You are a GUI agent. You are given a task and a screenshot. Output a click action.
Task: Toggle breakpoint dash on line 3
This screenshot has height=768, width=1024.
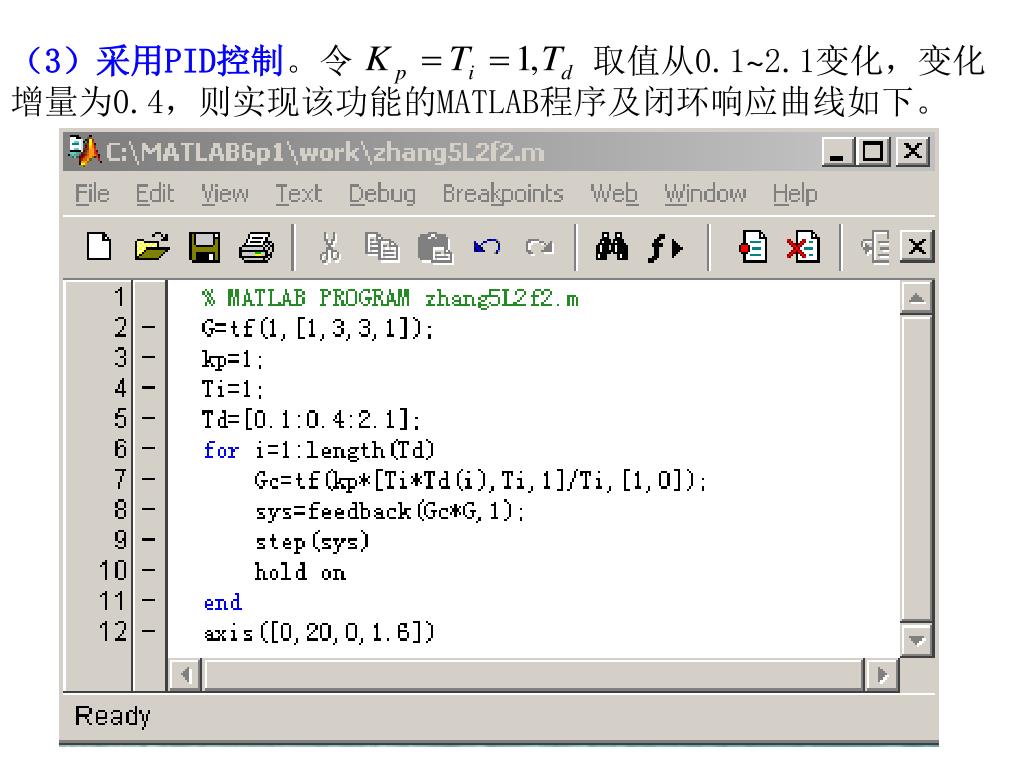pos(149,357)
